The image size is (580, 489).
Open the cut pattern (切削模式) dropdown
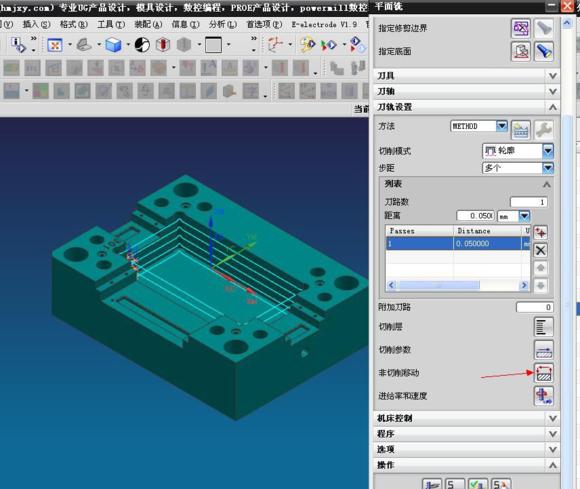pos(548,151)
